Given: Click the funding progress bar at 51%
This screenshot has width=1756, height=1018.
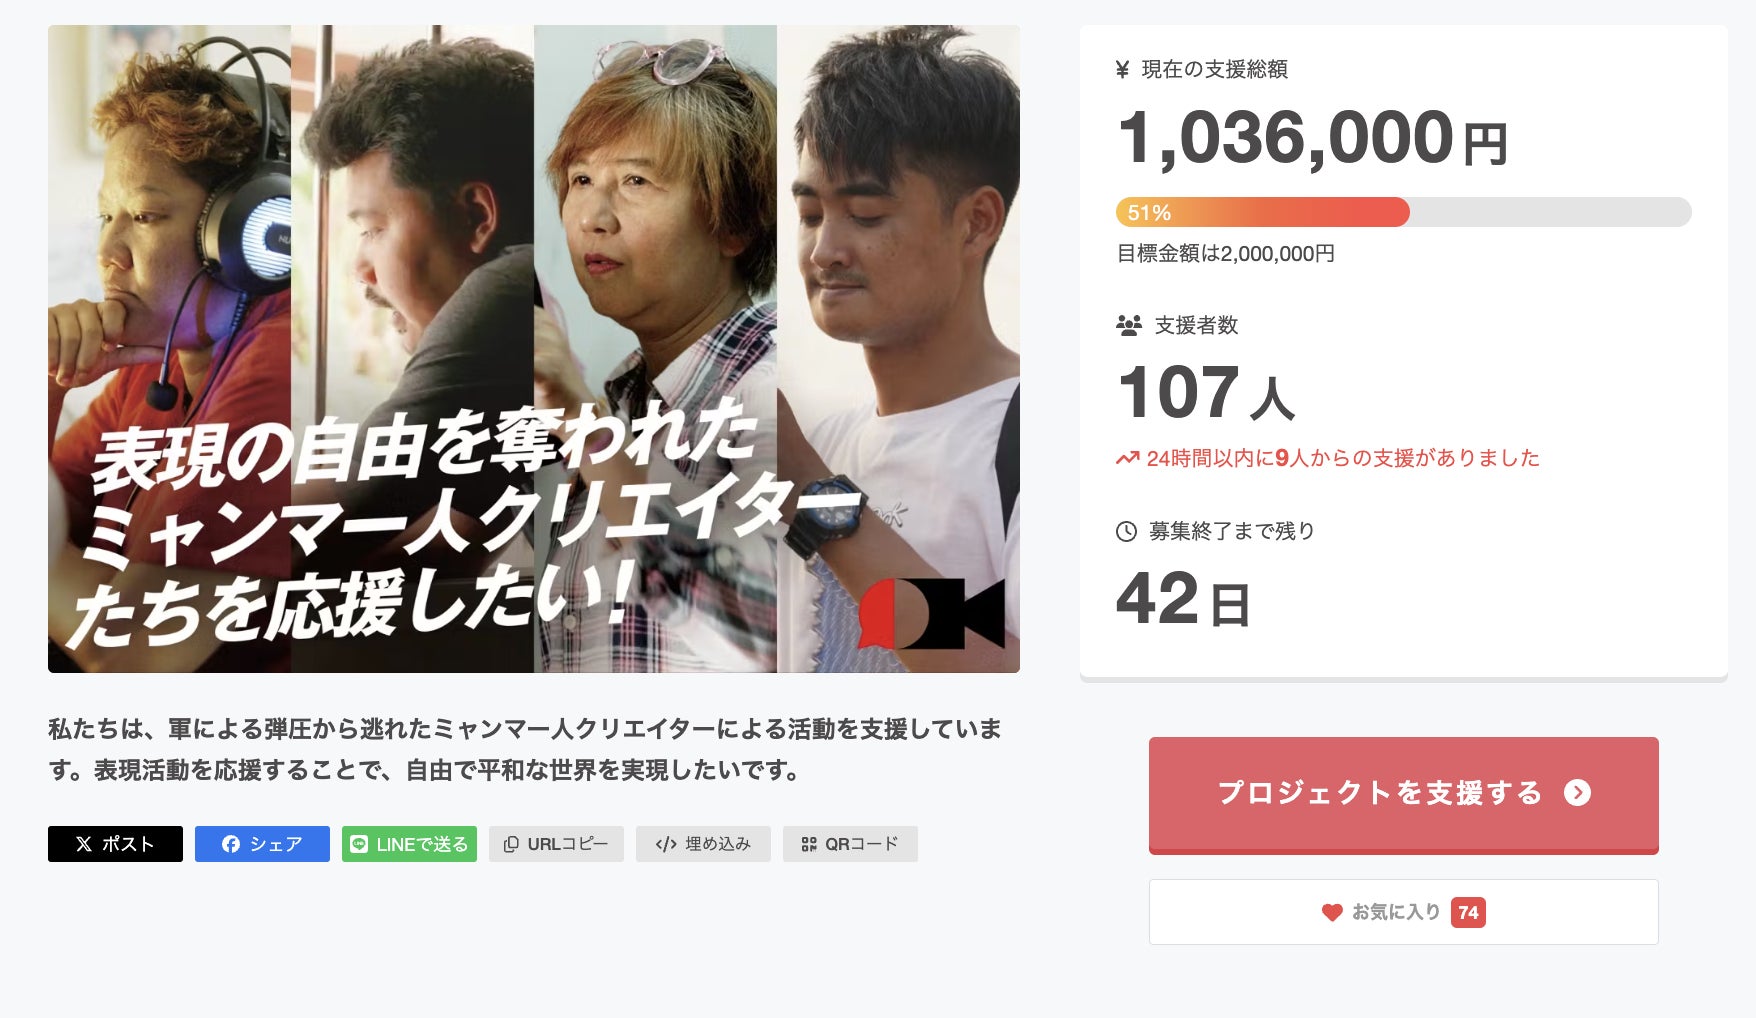Looking at the screenshot, I should tap(1403, 212).
